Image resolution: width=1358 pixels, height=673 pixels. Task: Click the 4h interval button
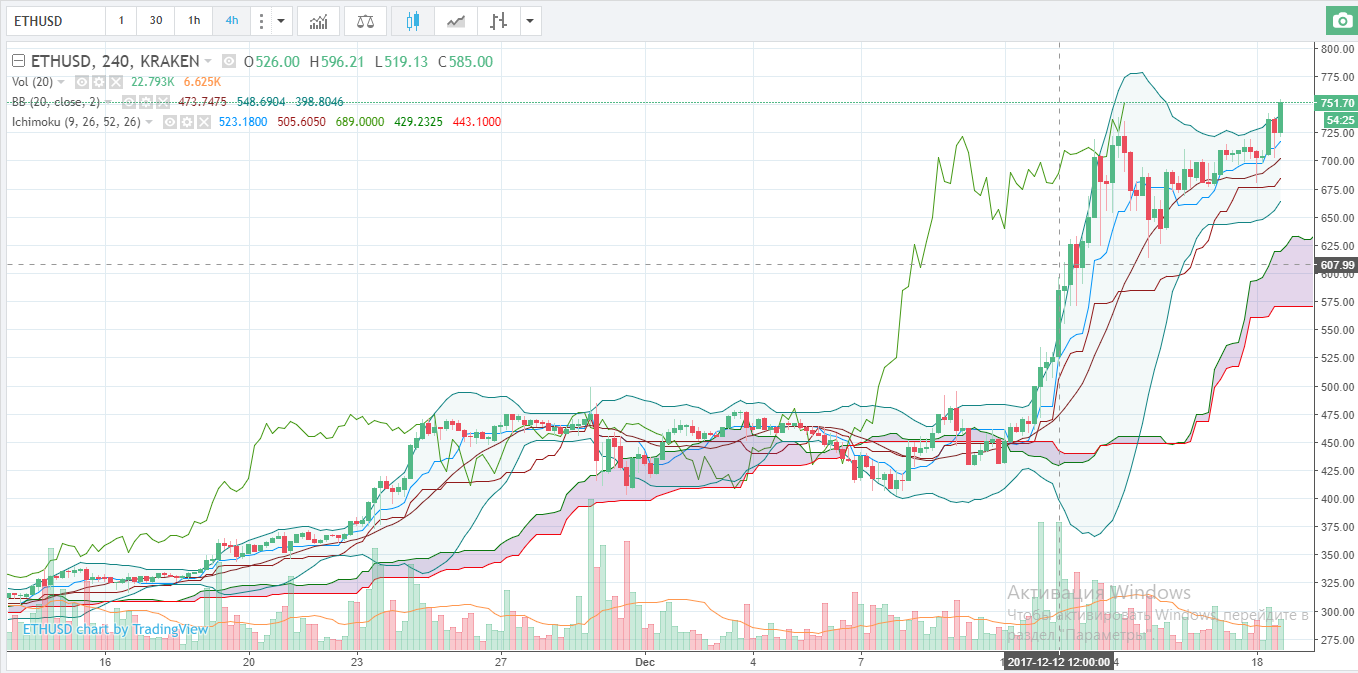pos(232,20)
